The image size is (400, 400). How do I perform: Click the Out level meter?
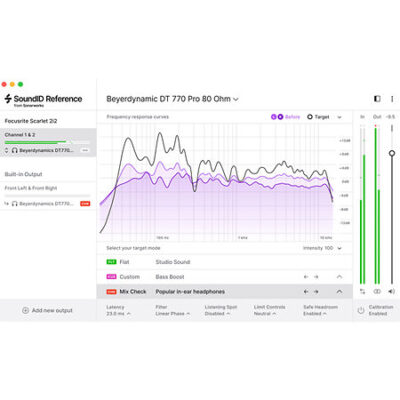click(x=377, y=204)
